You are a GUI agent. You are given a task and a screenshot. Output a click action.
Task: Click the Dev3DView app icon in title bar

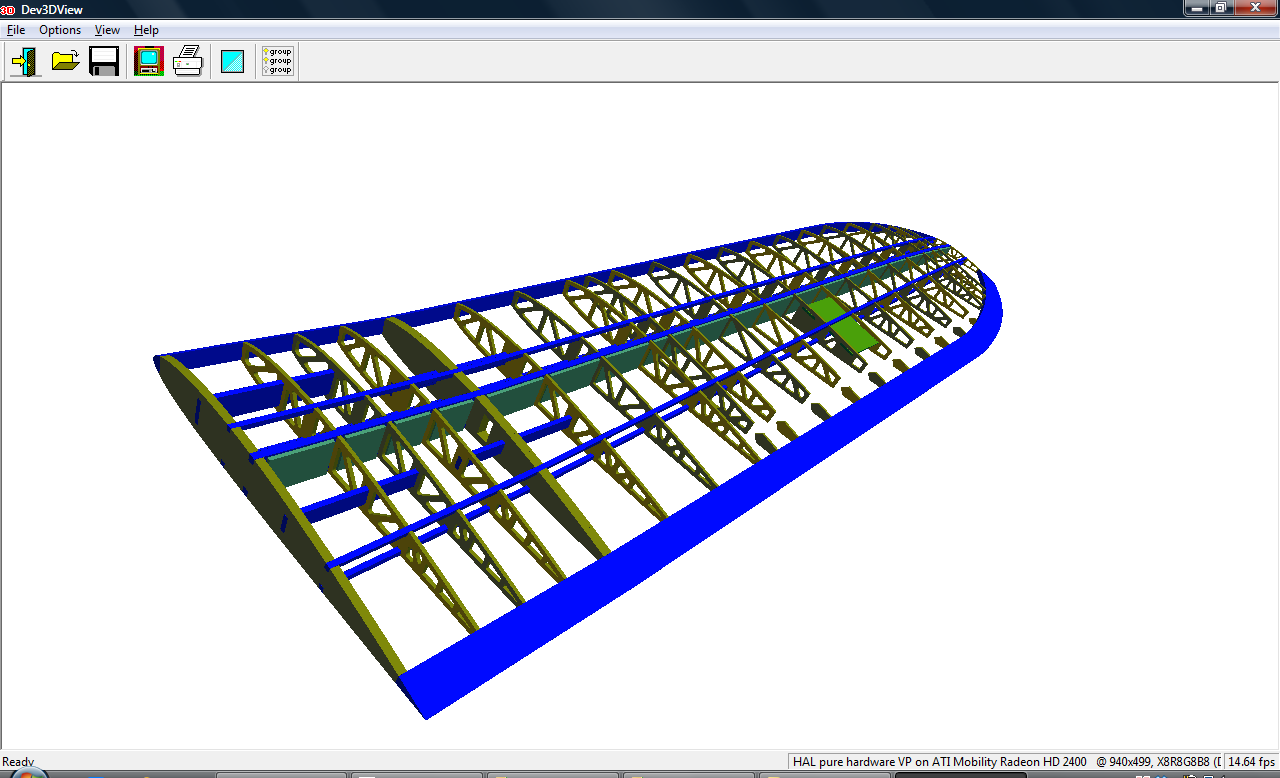8,9
